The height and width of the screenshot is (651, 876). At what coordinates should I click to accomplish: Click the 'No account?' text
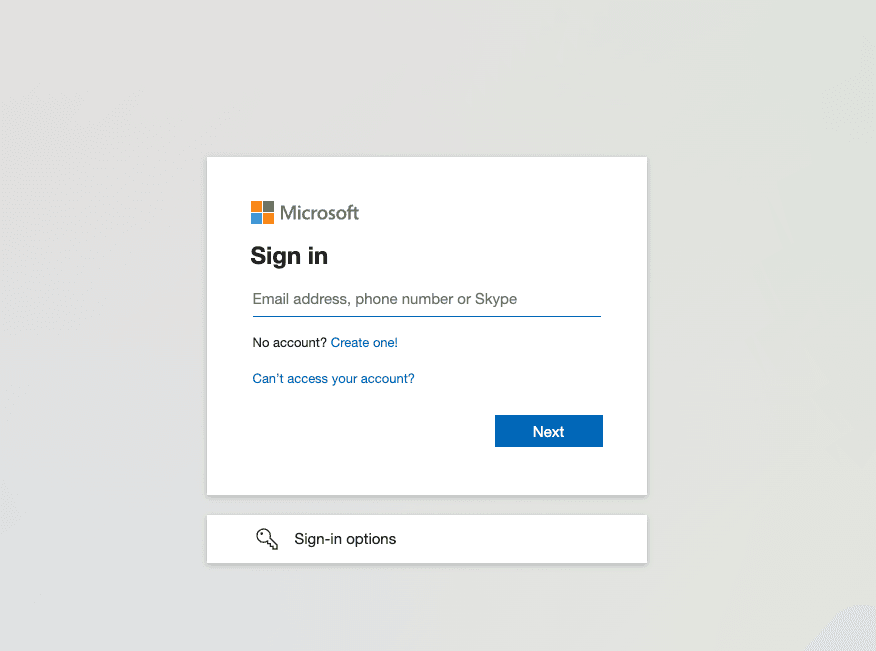click(x=289, y=343)
